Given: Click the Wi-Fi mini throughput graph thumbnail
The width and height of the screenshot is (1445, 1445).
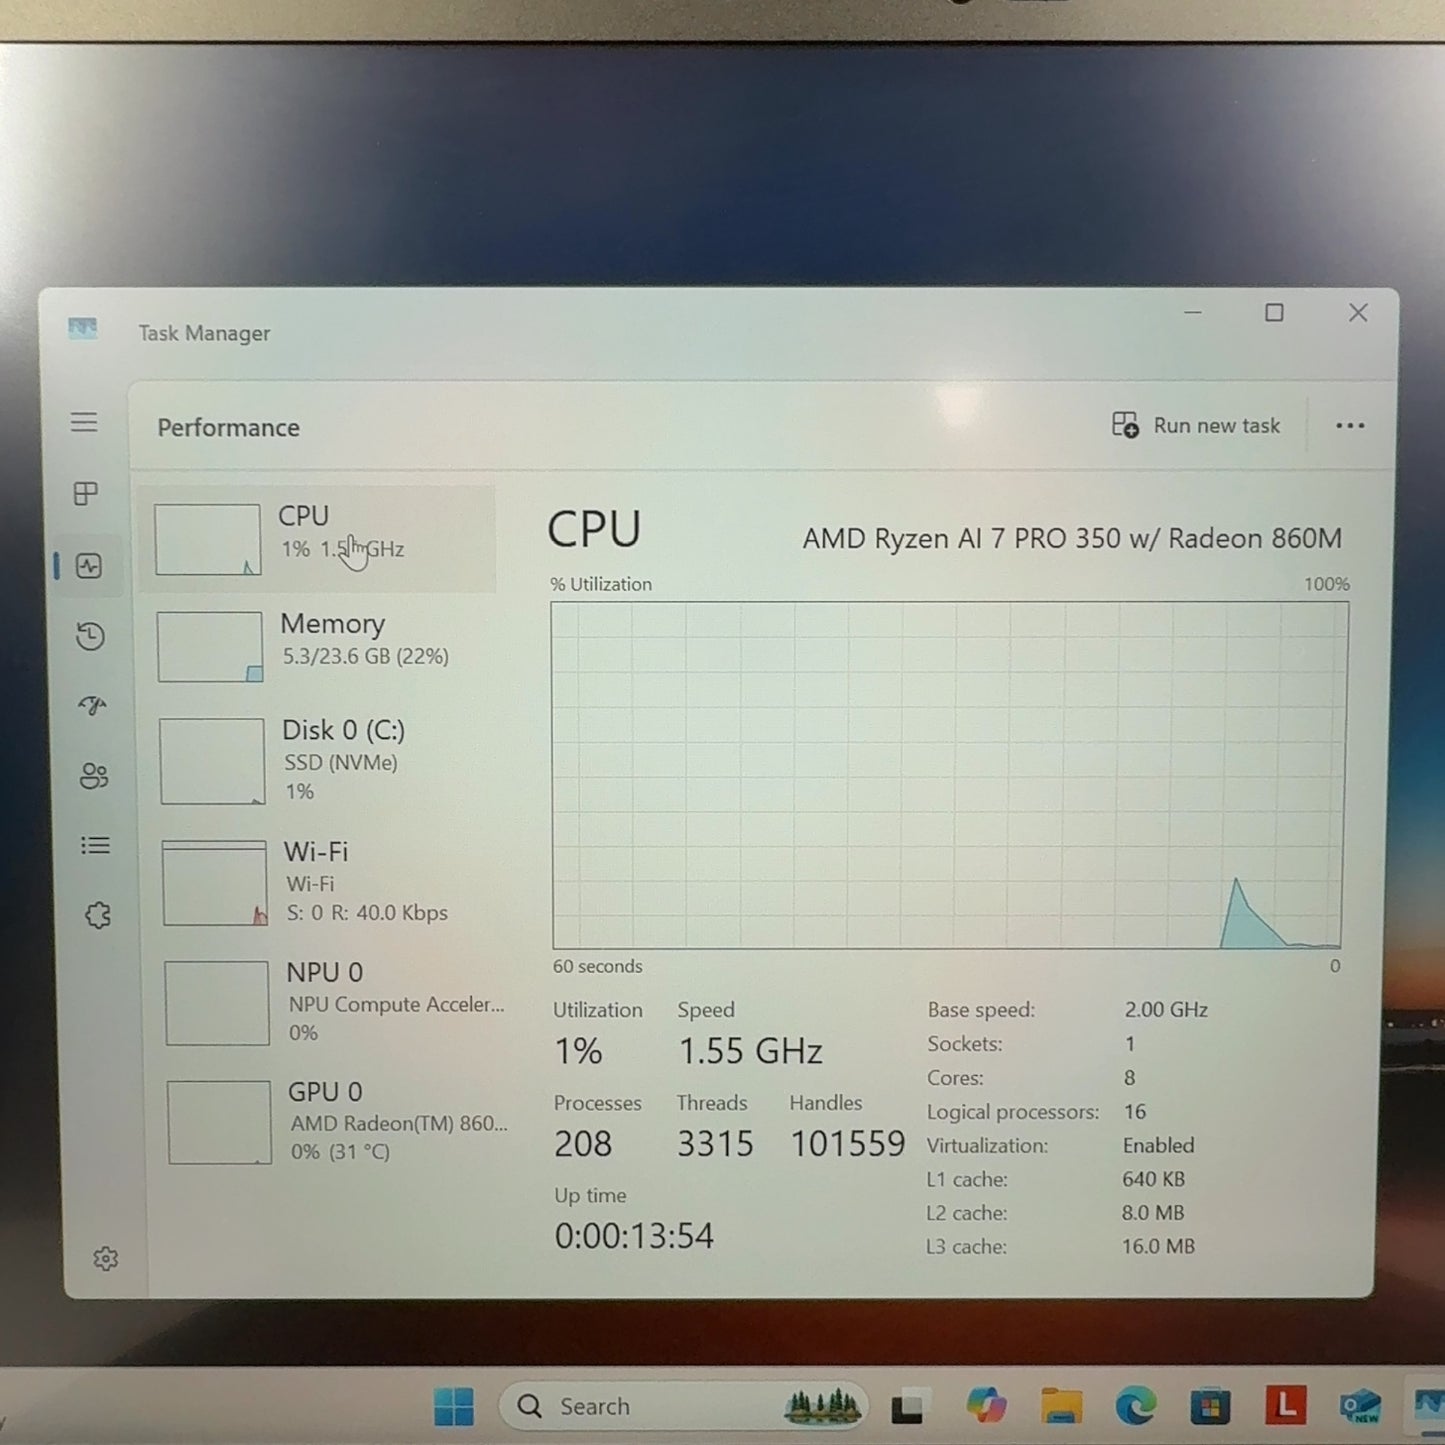Looking at the screenshot, I should 215,883.
